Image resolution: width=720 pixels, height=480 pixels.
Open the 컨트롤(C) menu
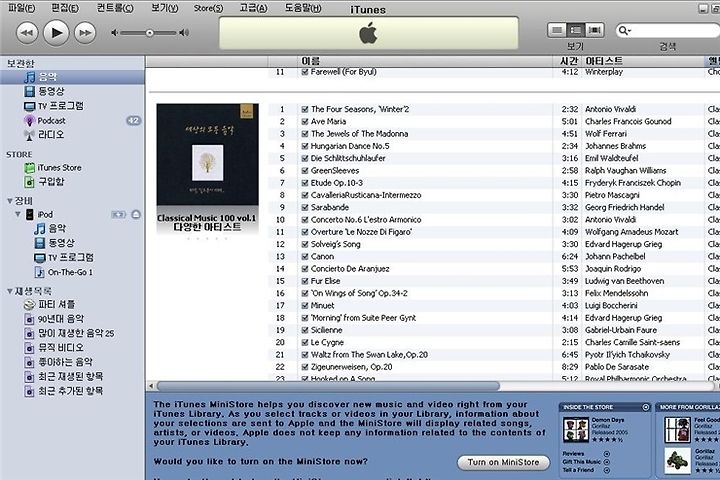(x=115, y=8)
